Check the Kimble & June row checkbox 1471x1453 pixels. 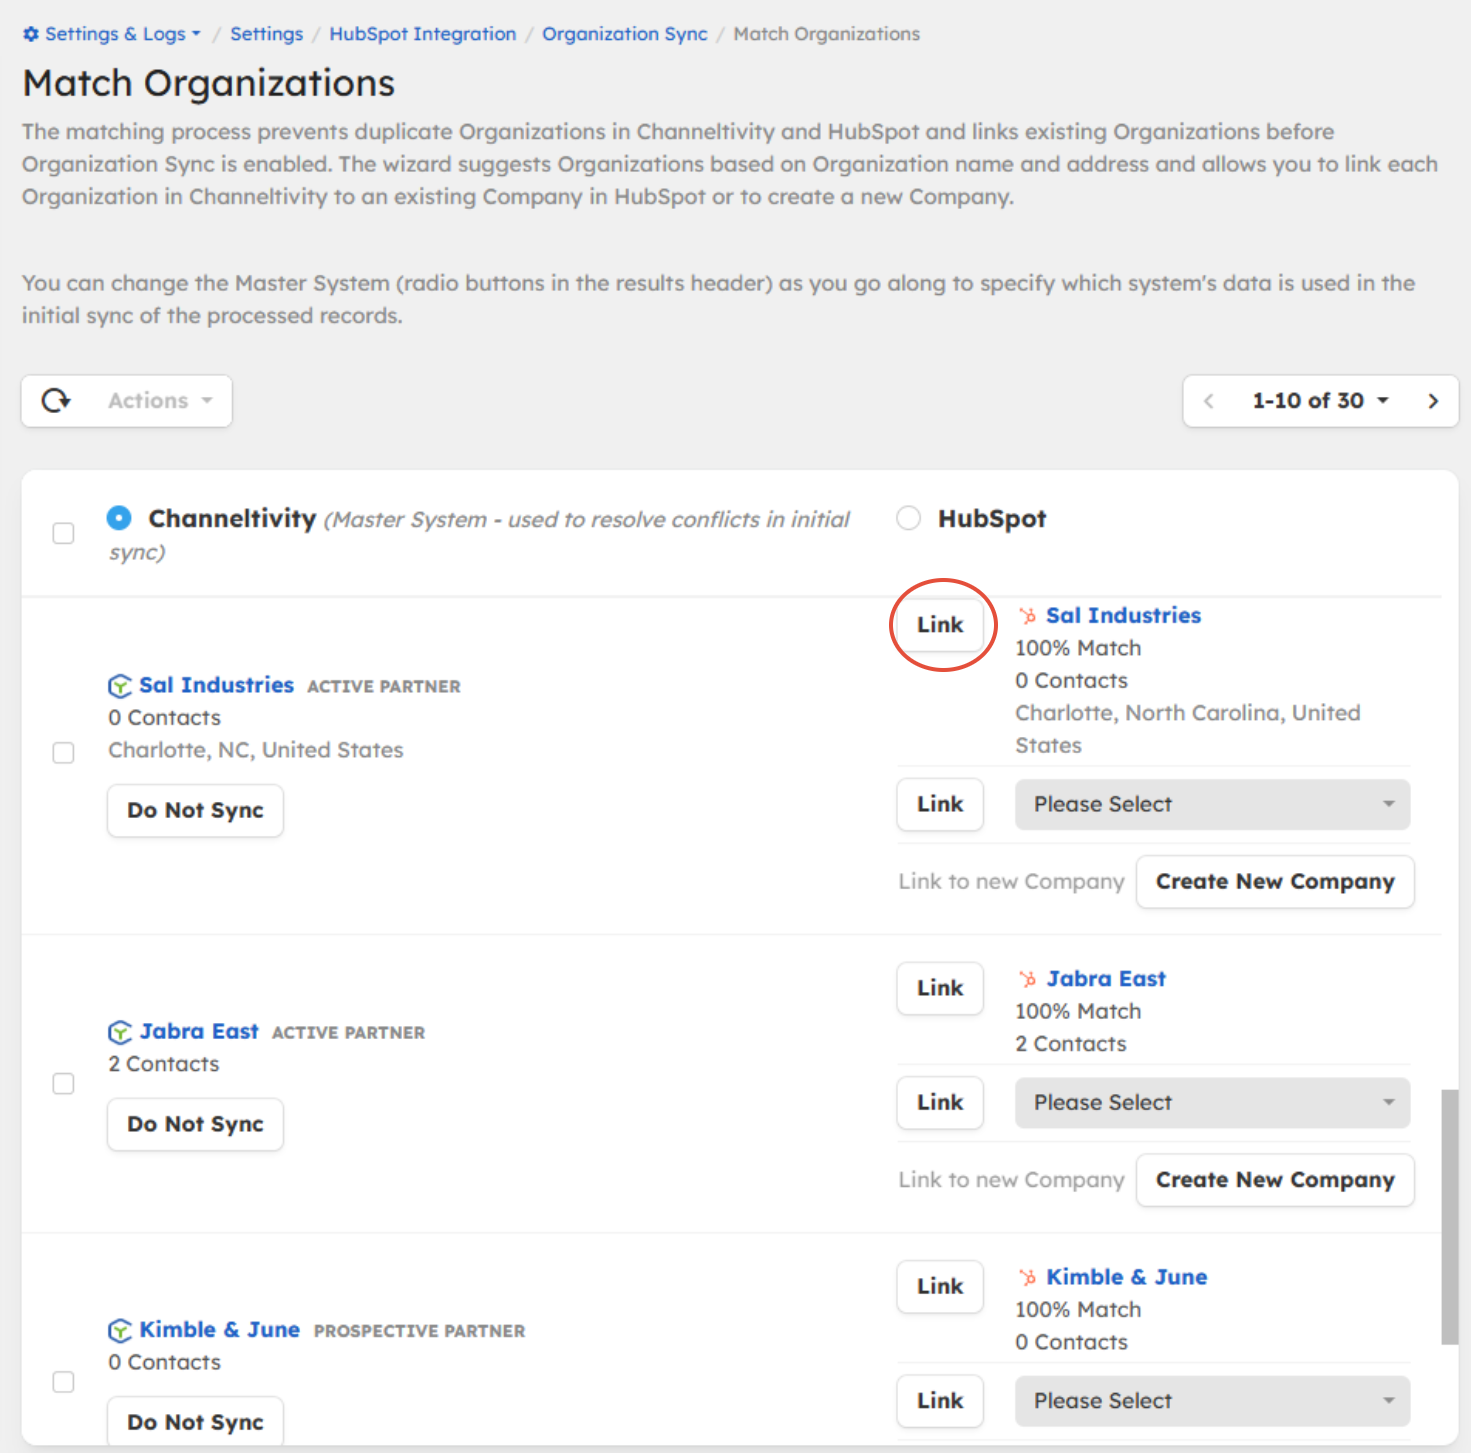[63, 1382]
